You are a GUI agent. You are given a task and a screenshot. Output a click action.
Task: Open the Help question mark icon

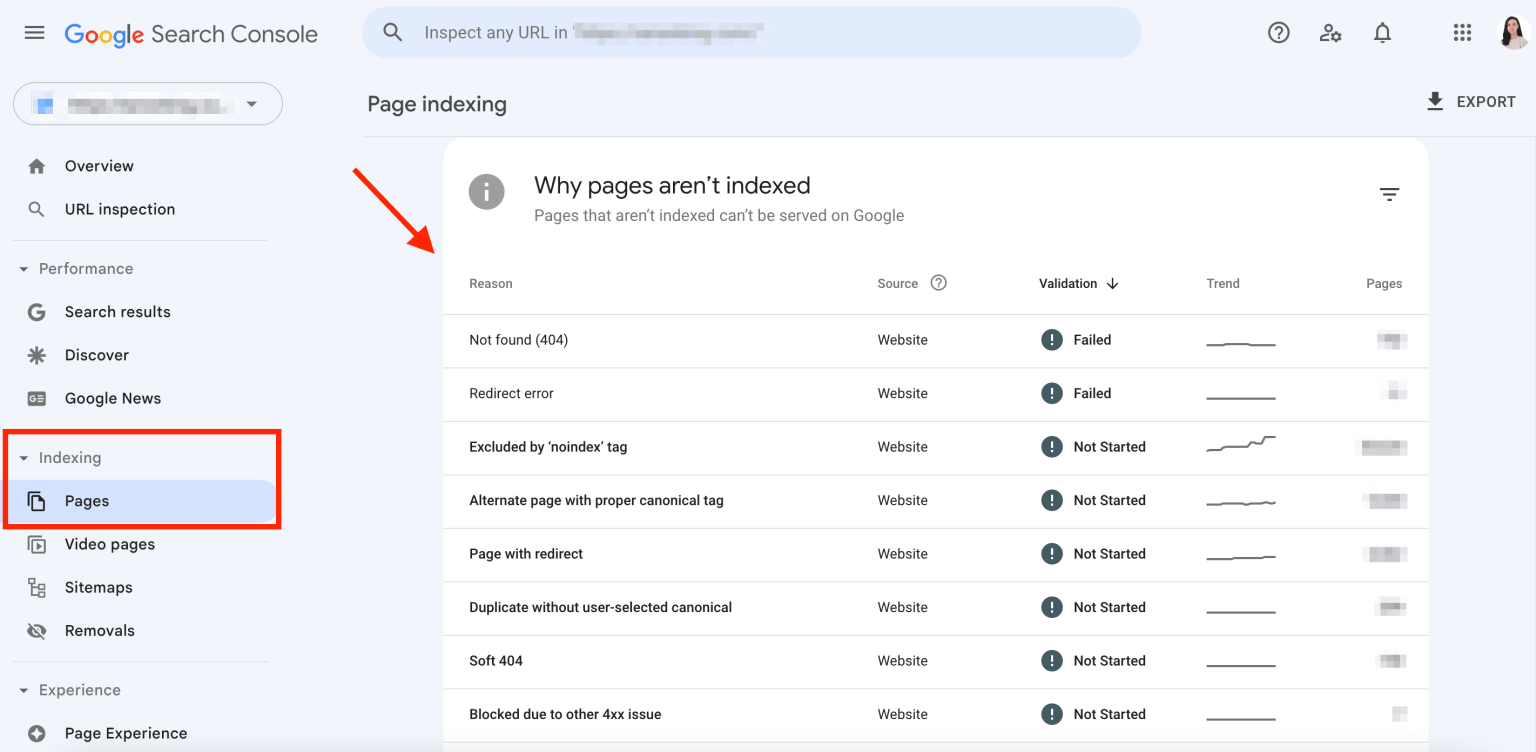coord(1278,33)
